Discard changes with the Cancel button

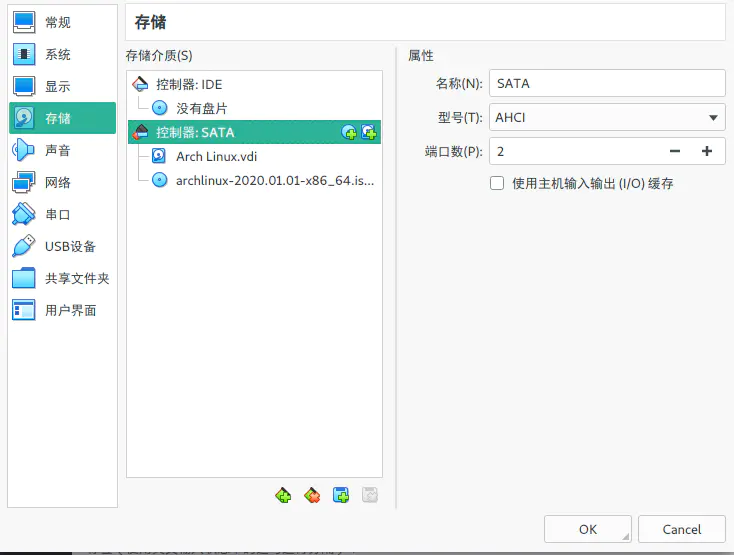coord(682,529)
